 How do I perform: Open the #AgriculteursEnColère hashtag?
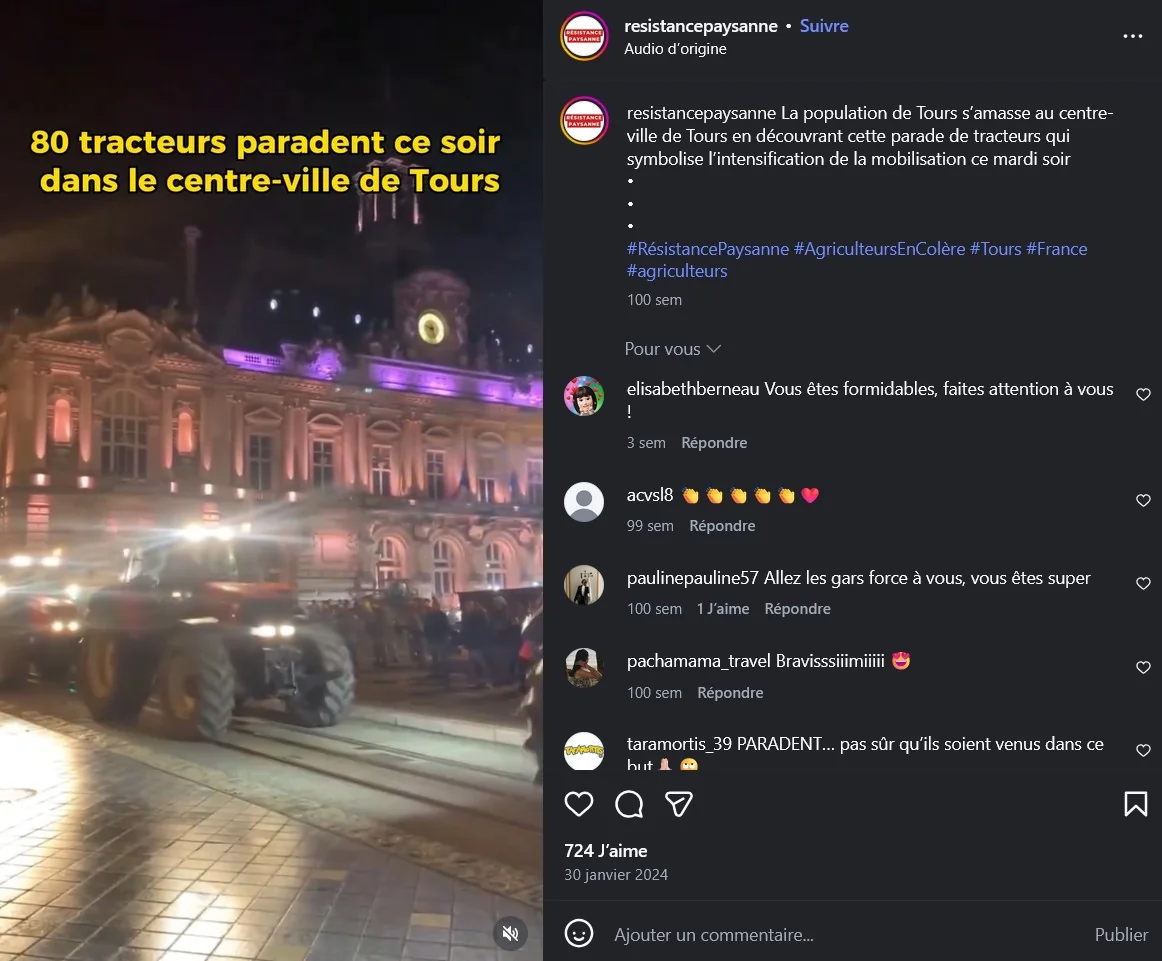pos(880,249)
